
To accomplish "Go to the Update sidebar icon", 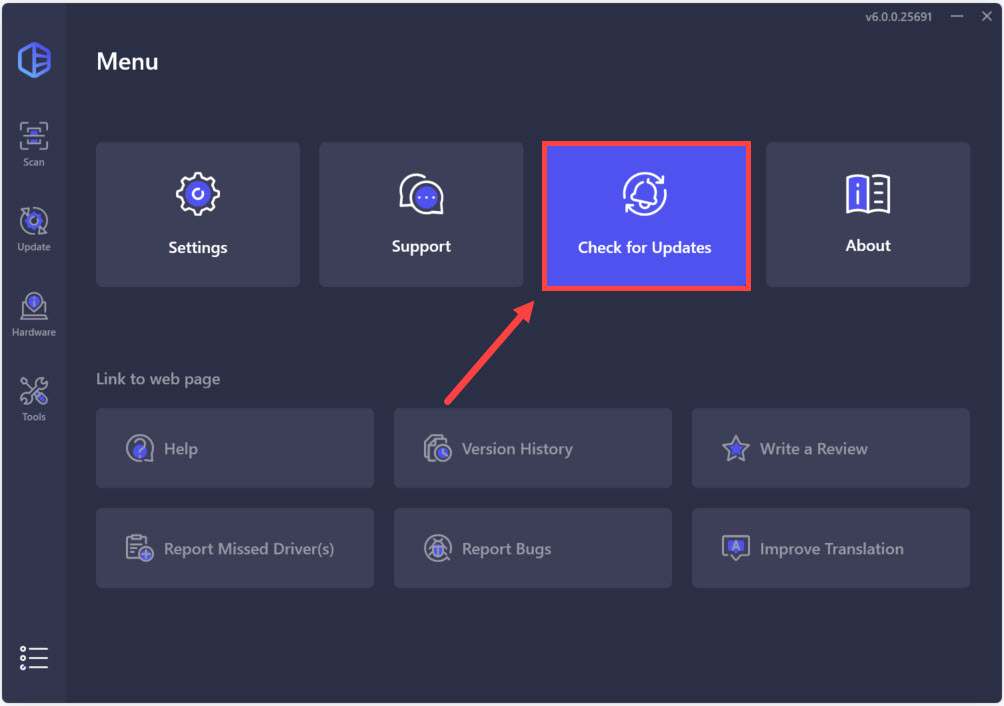I will pyautogui.click(x=34, y=229).
